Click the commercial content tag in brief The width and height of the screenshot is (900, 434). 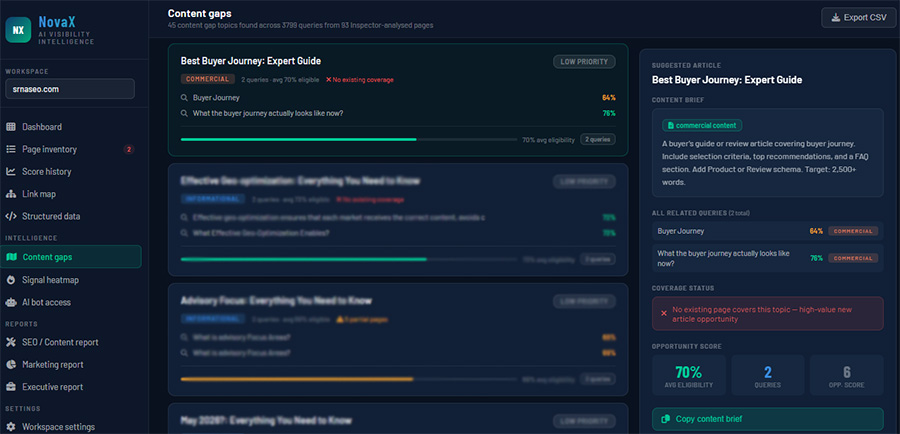(703, 125)
